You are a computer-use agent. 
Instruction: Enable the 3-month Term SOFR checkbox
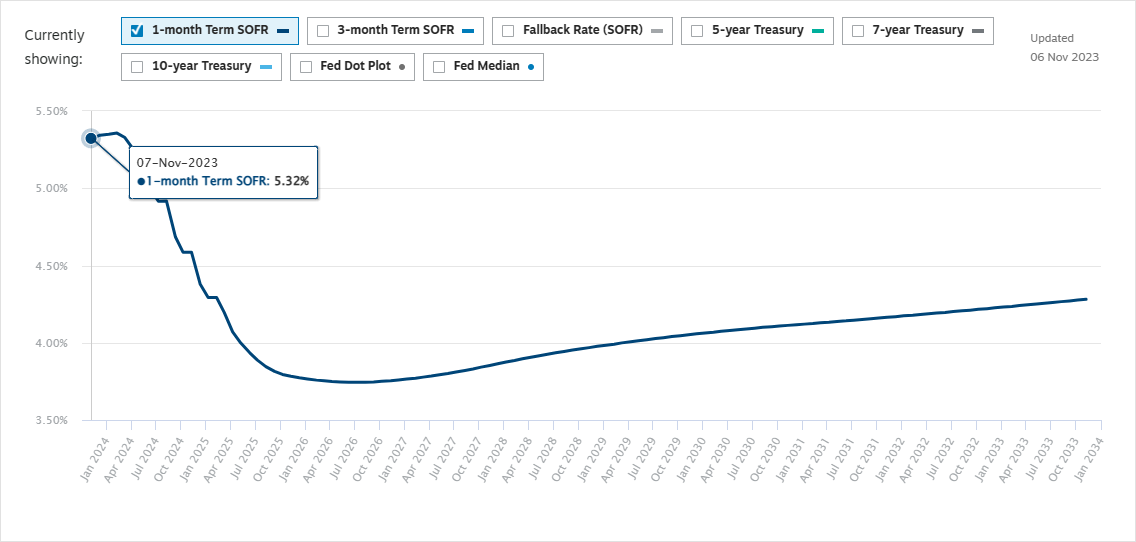(x=323, y=30)
